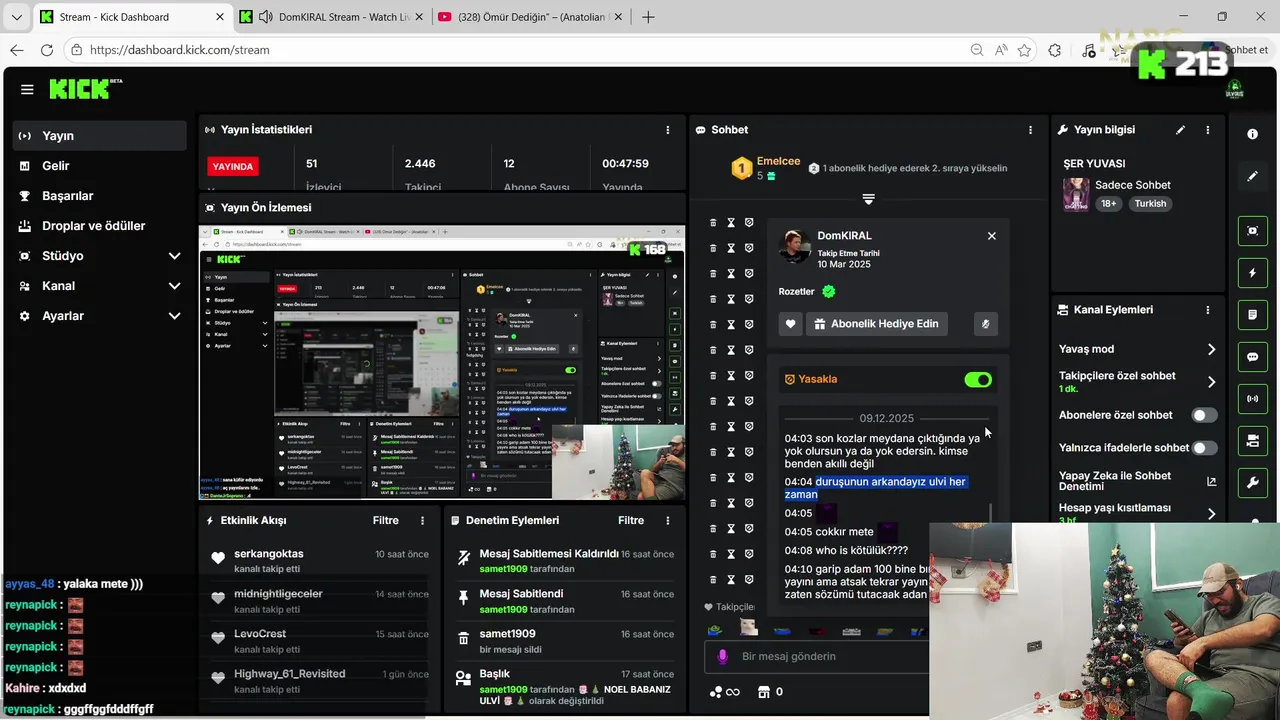The image size is (1280, 720).
Task: Click the 18+ tag under Sadece Sohbet
Action: 1109,203
